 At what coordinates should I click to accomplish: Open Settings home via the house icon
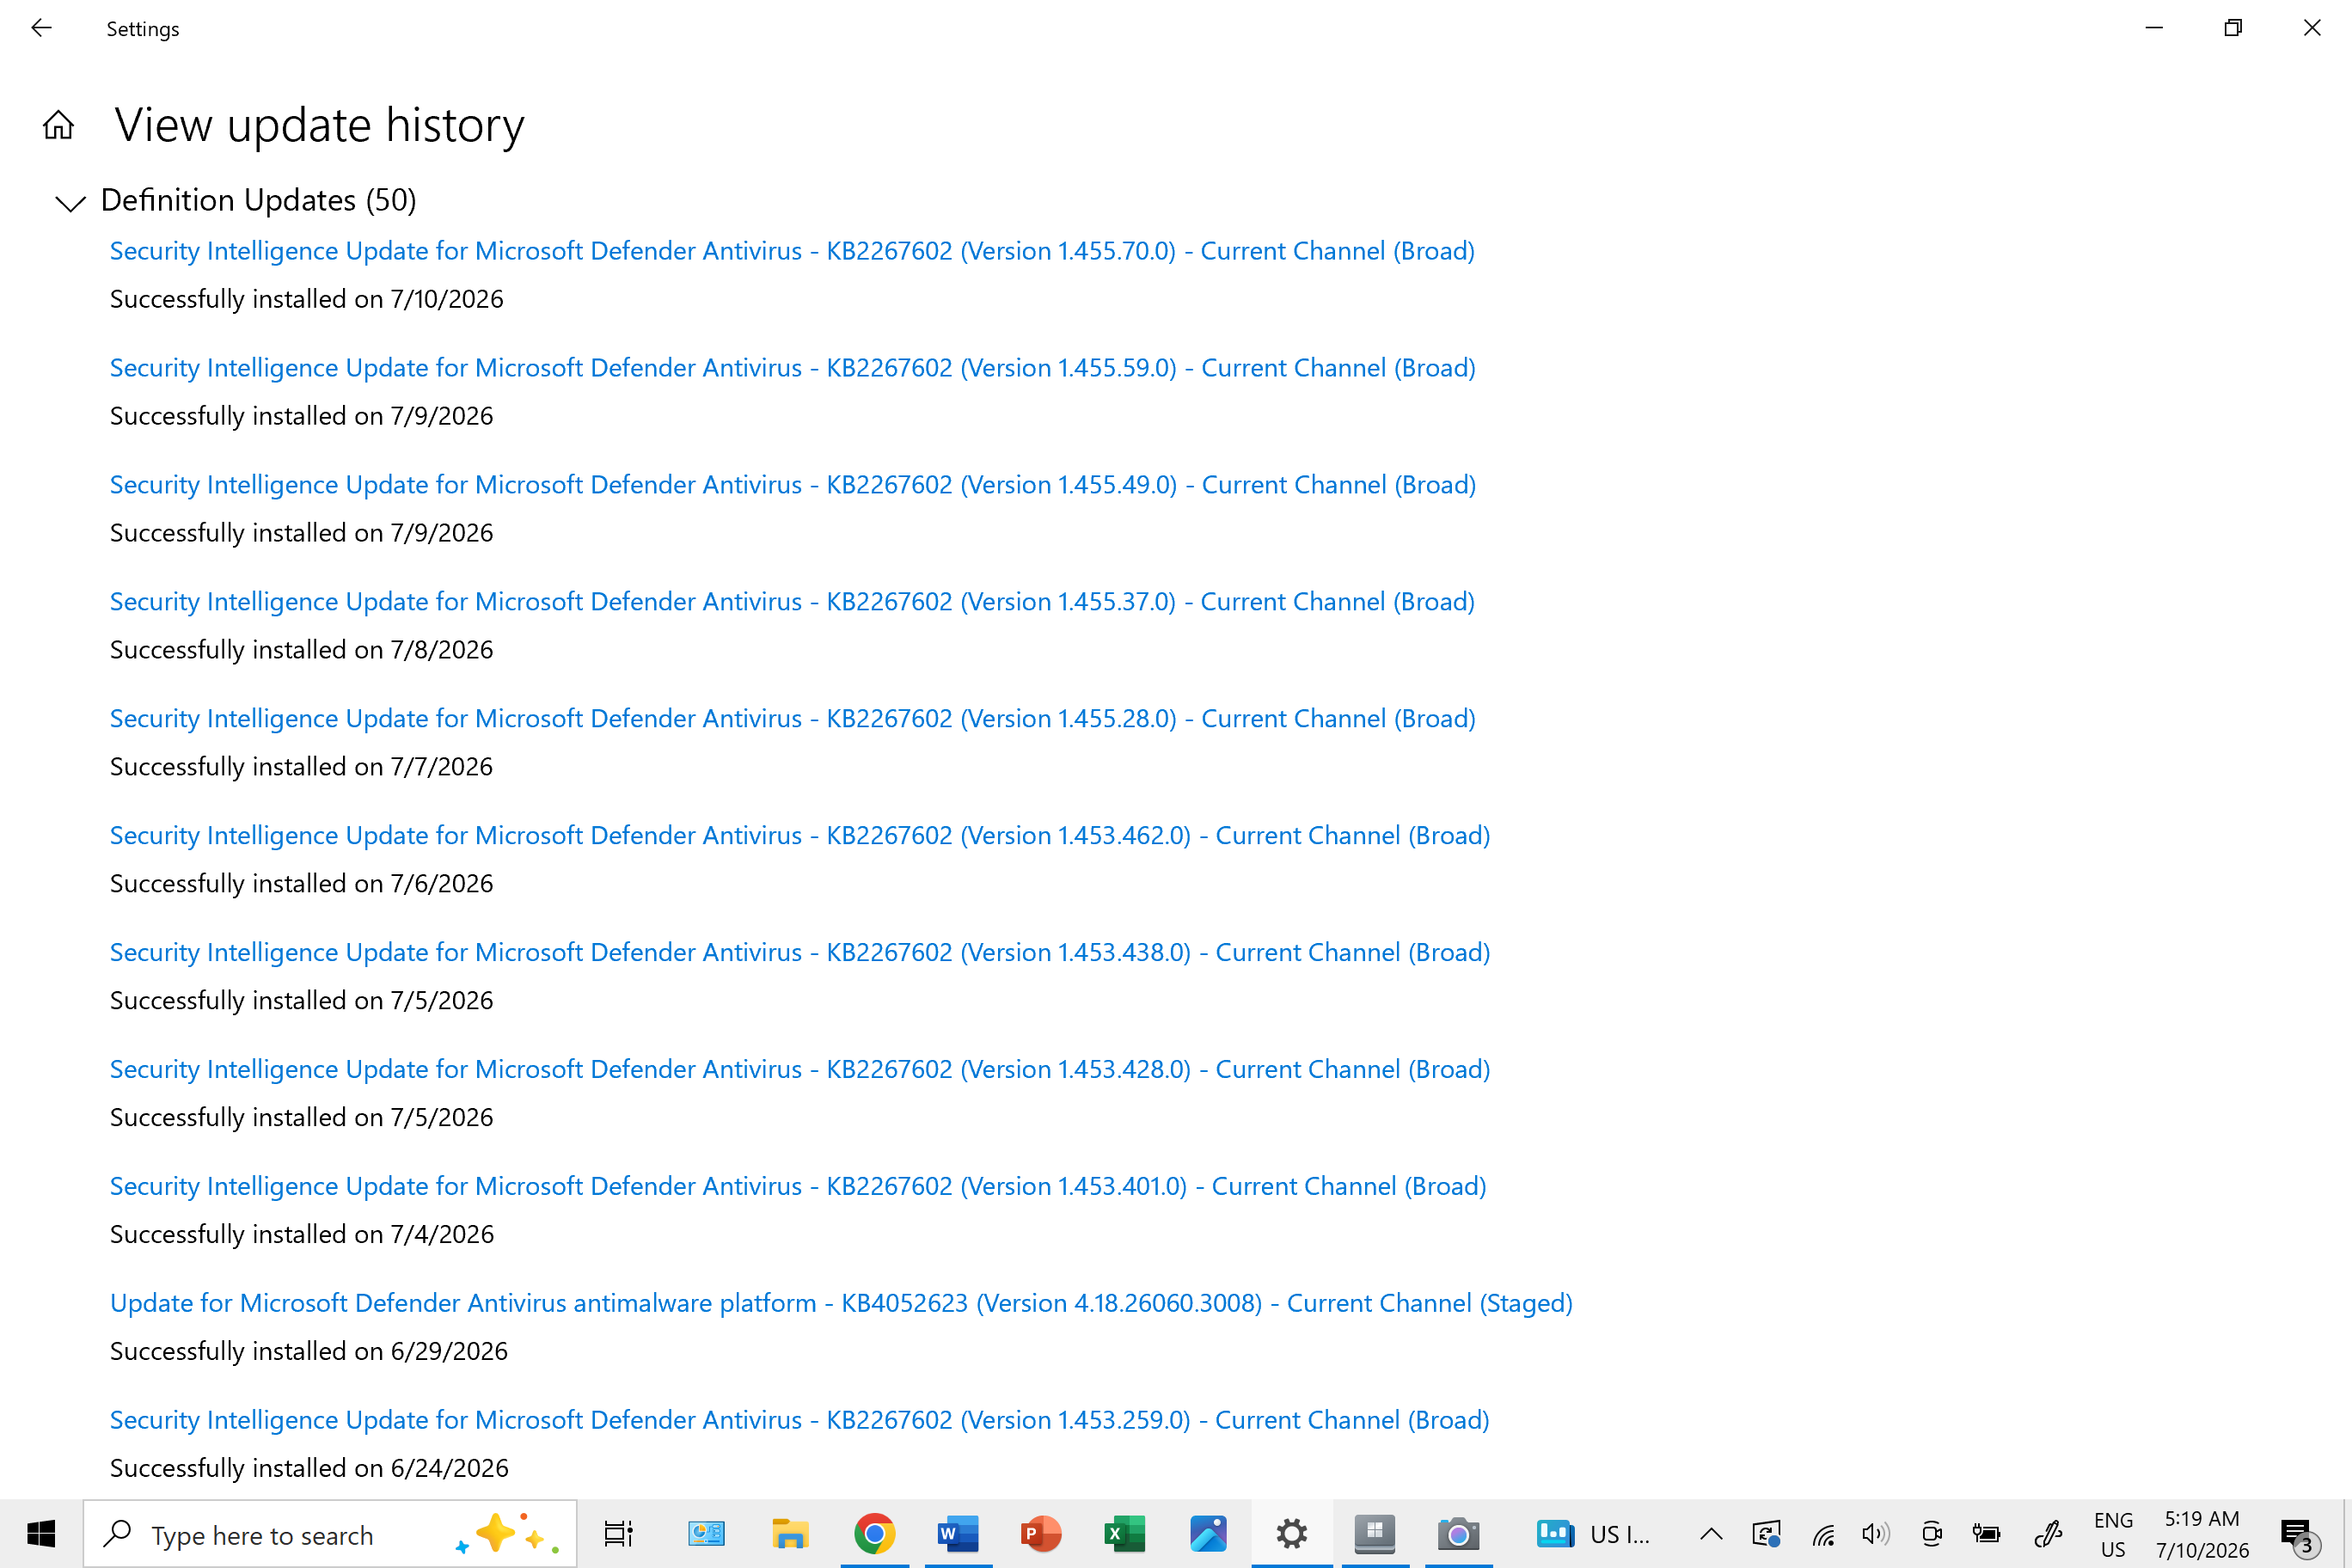(x=58, y=125)
